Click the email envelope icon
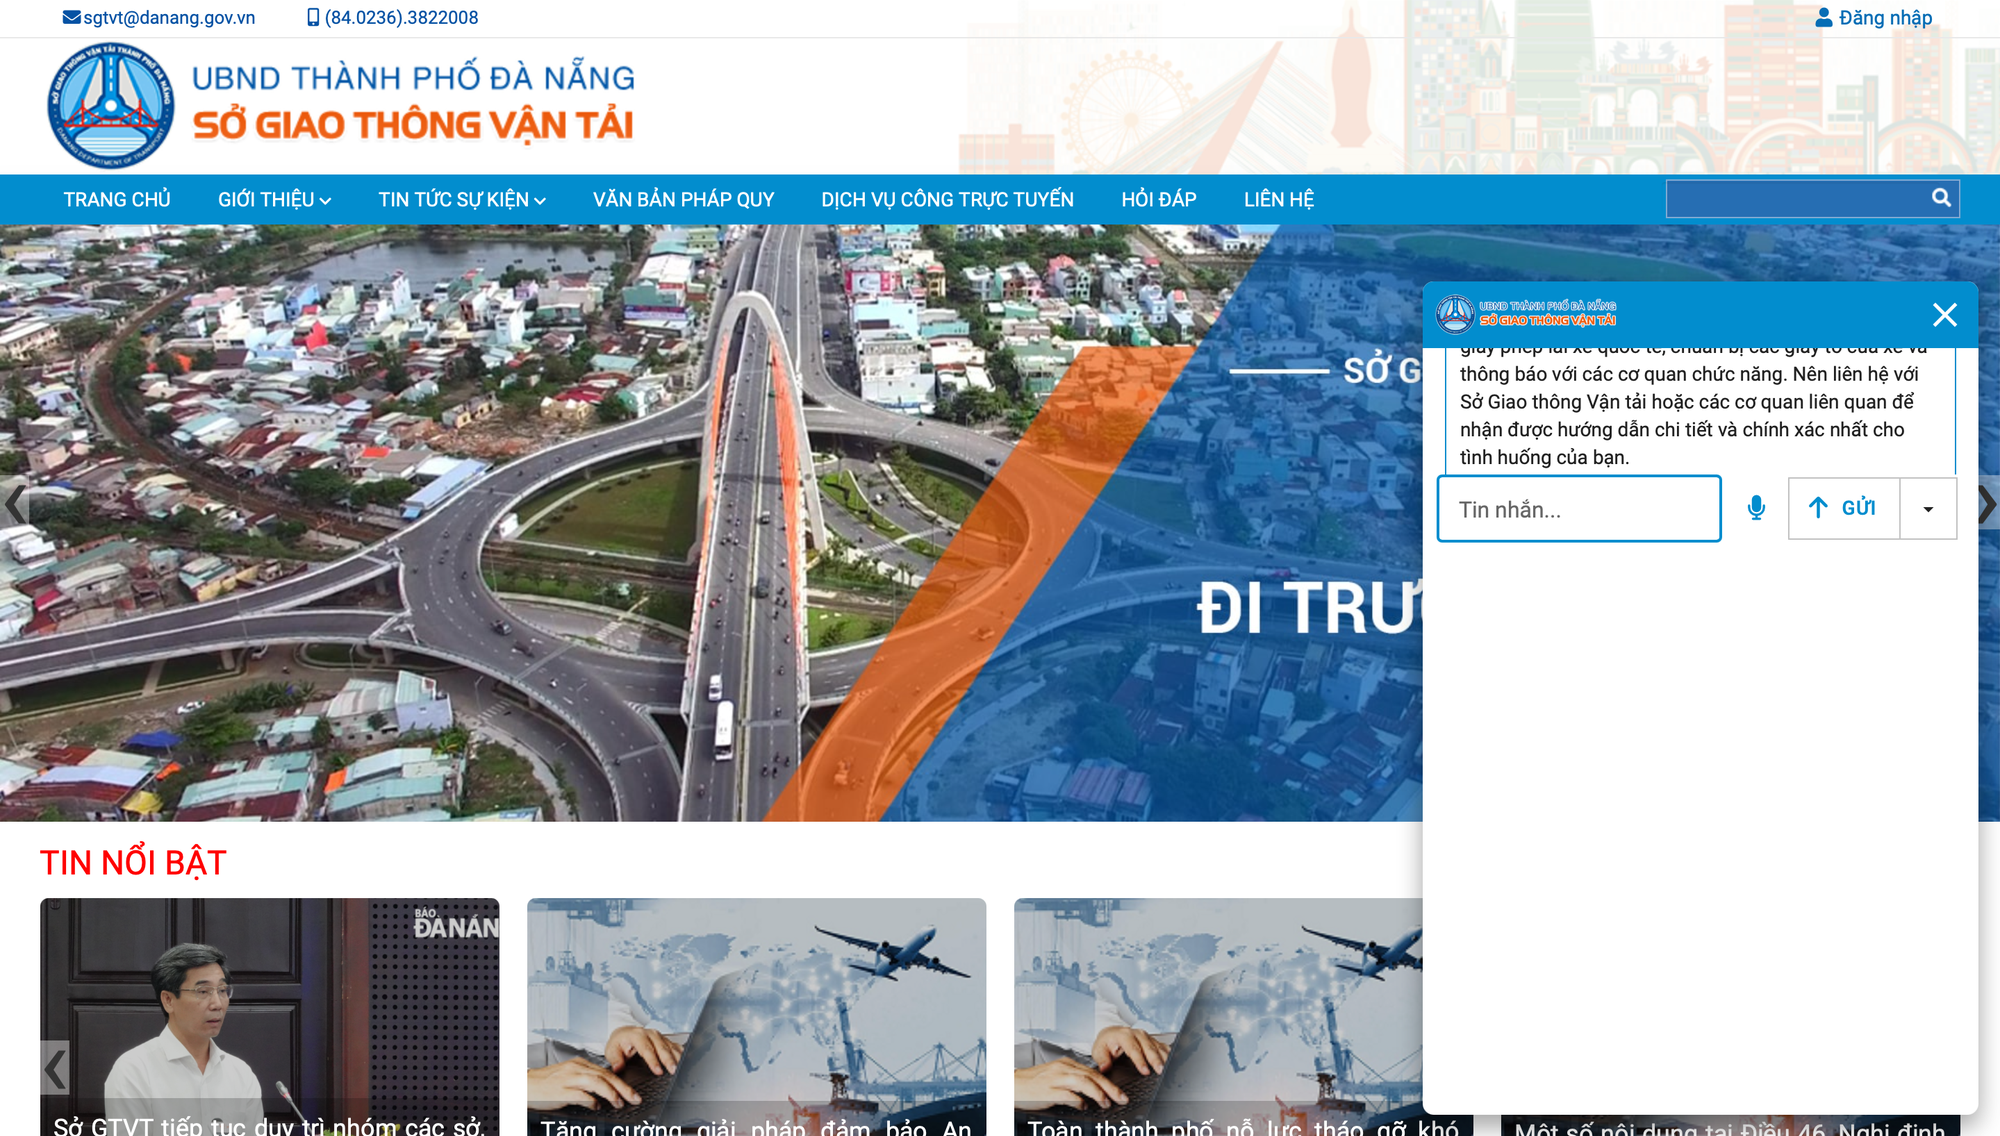2000x1136 pixels. 71,17
